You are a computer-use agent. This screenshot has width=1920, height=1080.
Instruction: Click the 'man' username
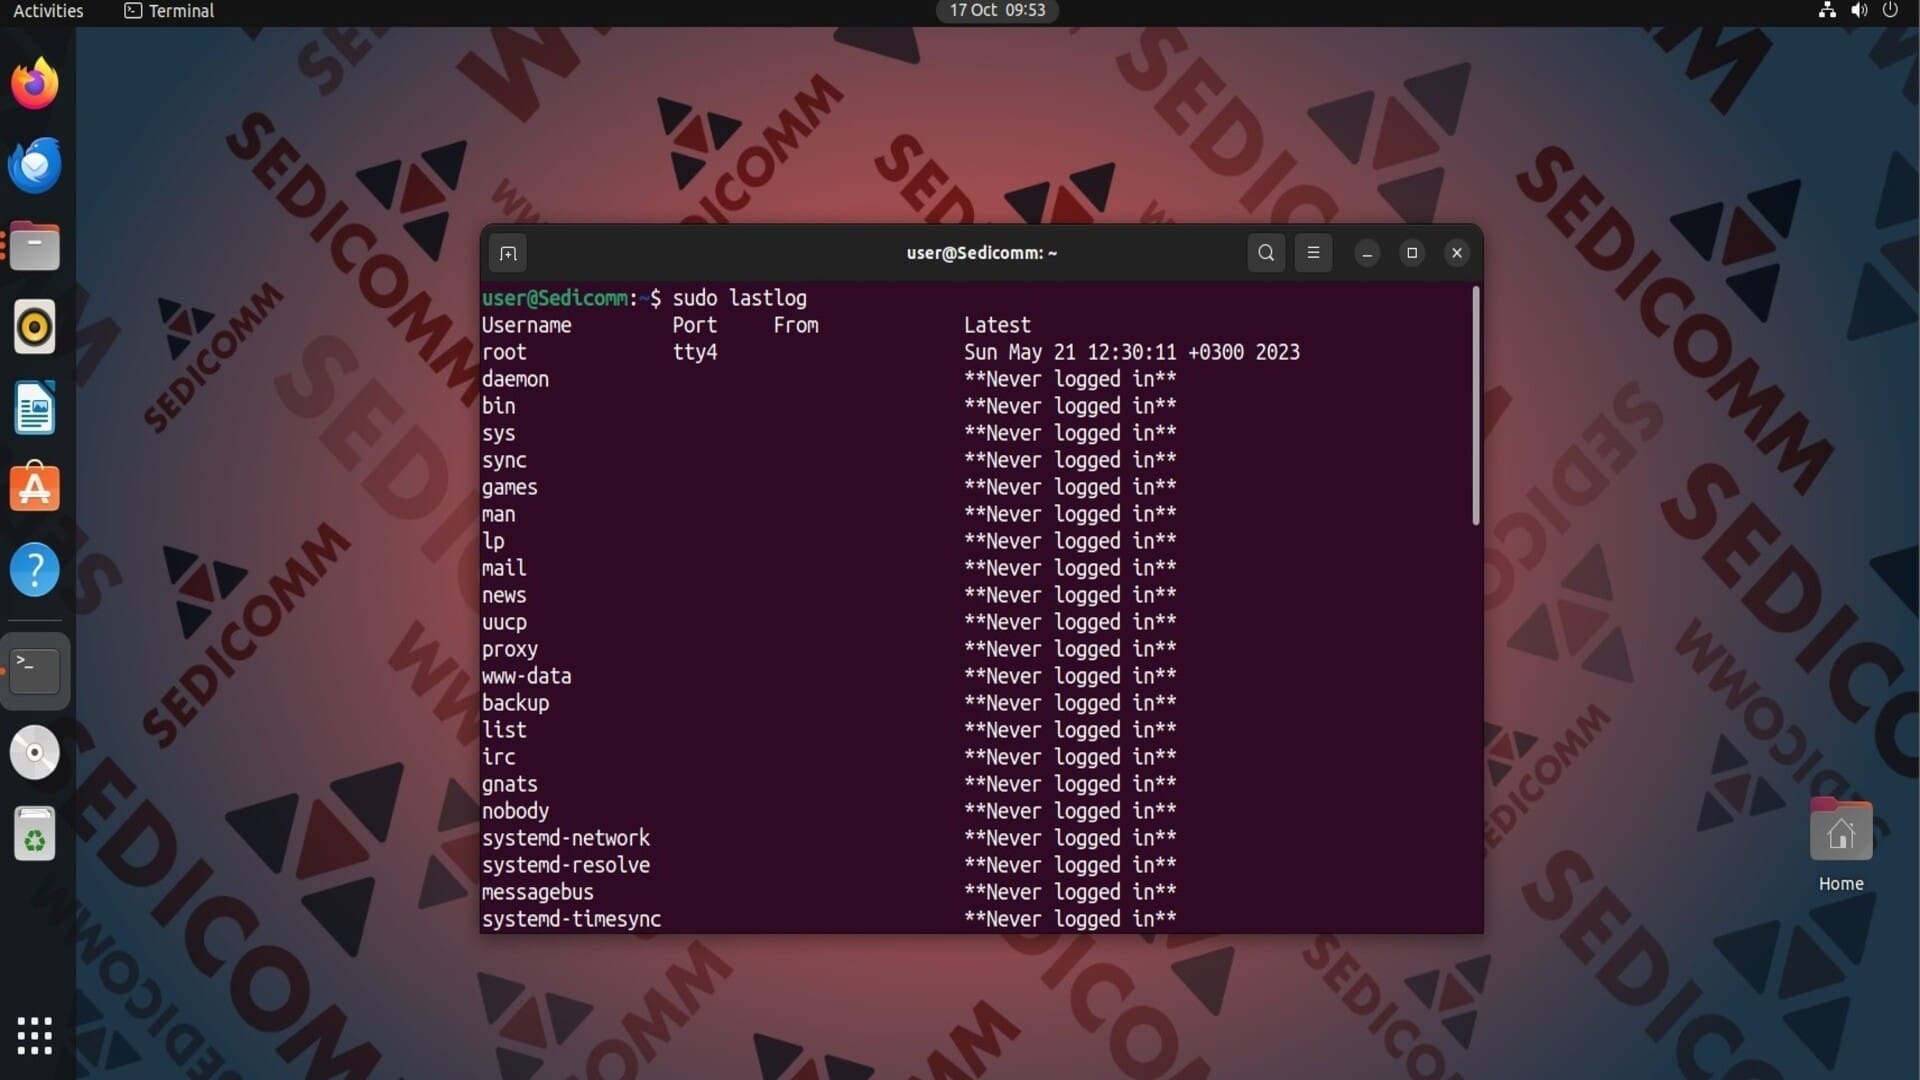pos(498,514)
